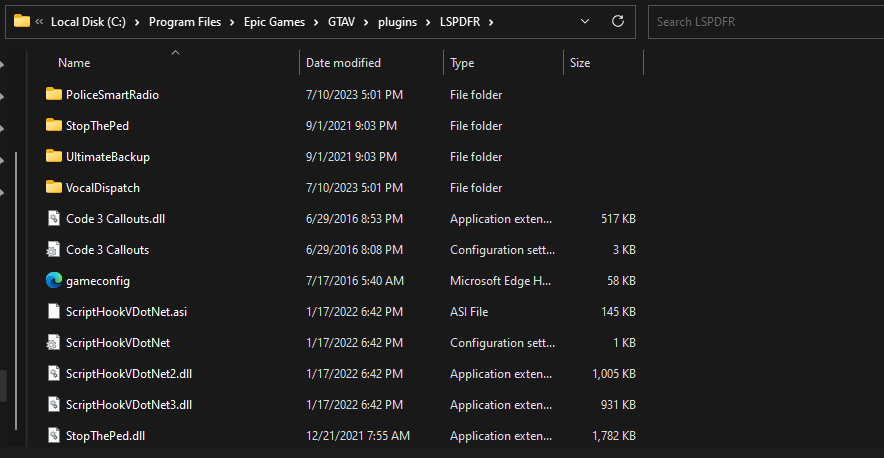The height and width of the screenshot is (458, 884).
Task: Select the StopThePed folder icon
Action: click(x=54, y=126)
